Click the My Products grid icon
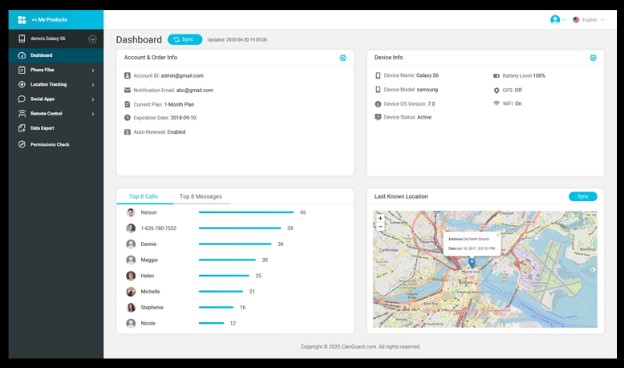This screenshot has width=624, height=368. [22, 19]
